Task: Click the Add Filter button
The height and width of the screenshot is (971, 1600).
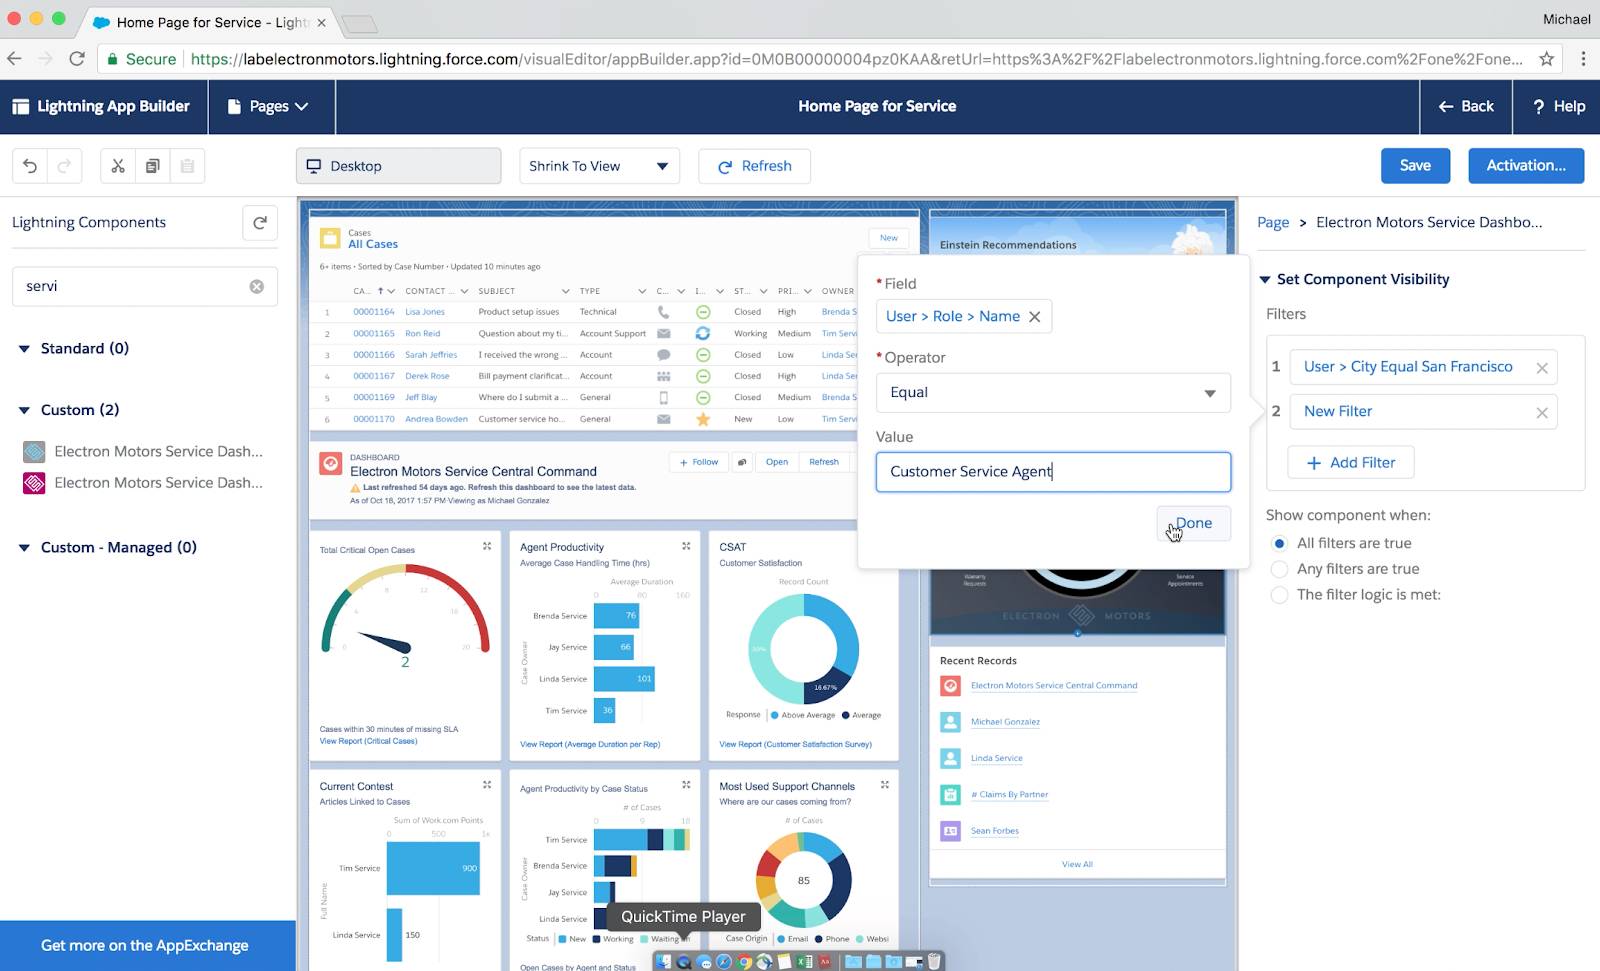Action: coord(1351,463)
